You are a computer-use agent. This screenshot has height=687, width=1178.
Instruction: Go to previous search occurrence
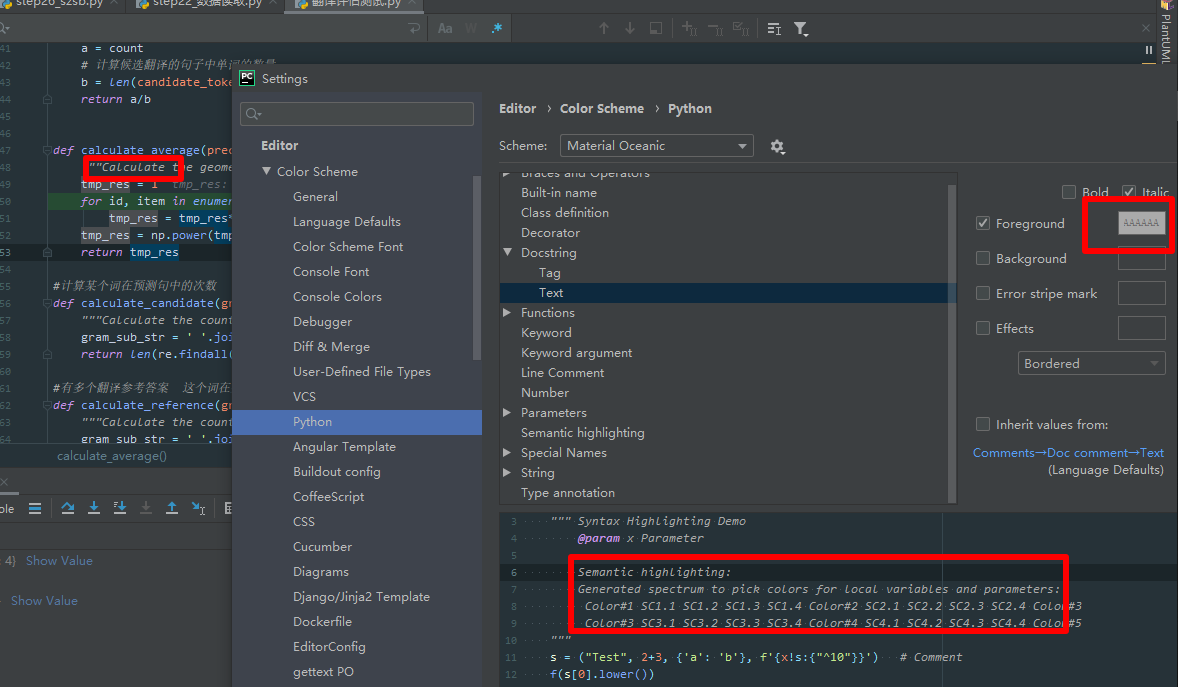pyautogui.click(x=604, y=29)
